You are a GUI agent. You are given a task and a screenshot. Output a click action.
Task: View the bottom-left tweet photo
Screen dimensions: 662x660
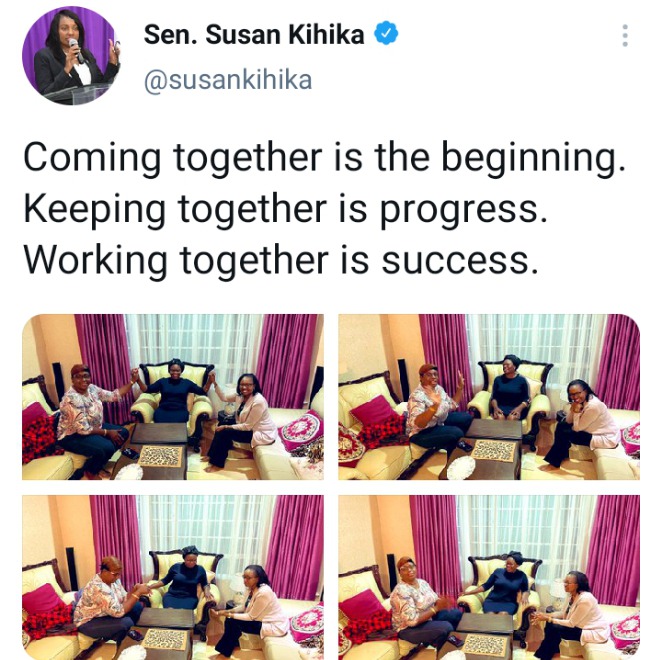173,577
